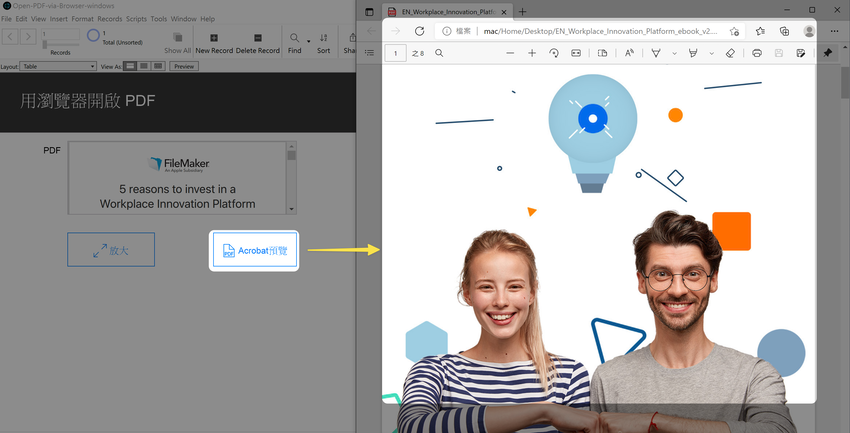Open tab actions menu in Edge
This screenshot has height=433, width=850.
(x=369, y=11)
